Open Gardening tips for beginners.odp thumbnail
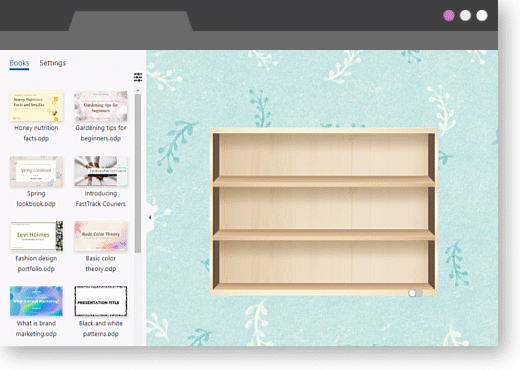Image resolution: width=520 pixels, height=370 pixels. tap(101, 106)
